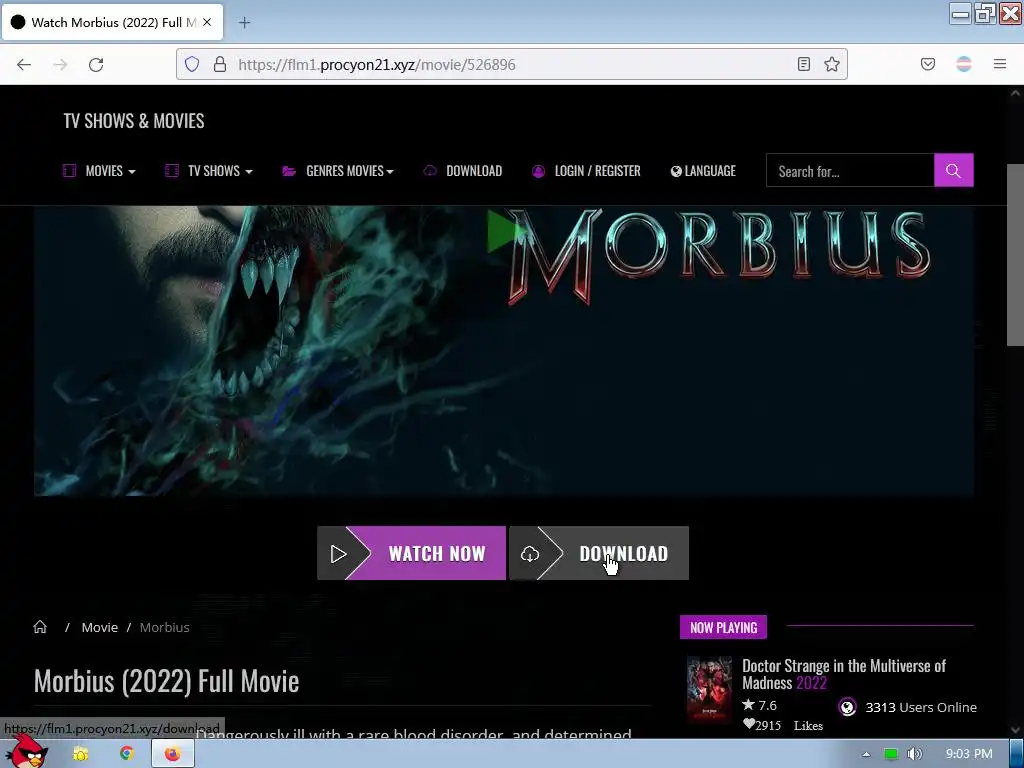1024x768 pixels.
Task: Click the page vertical scrollbar thumb
Action: (x=1015, y=255)
